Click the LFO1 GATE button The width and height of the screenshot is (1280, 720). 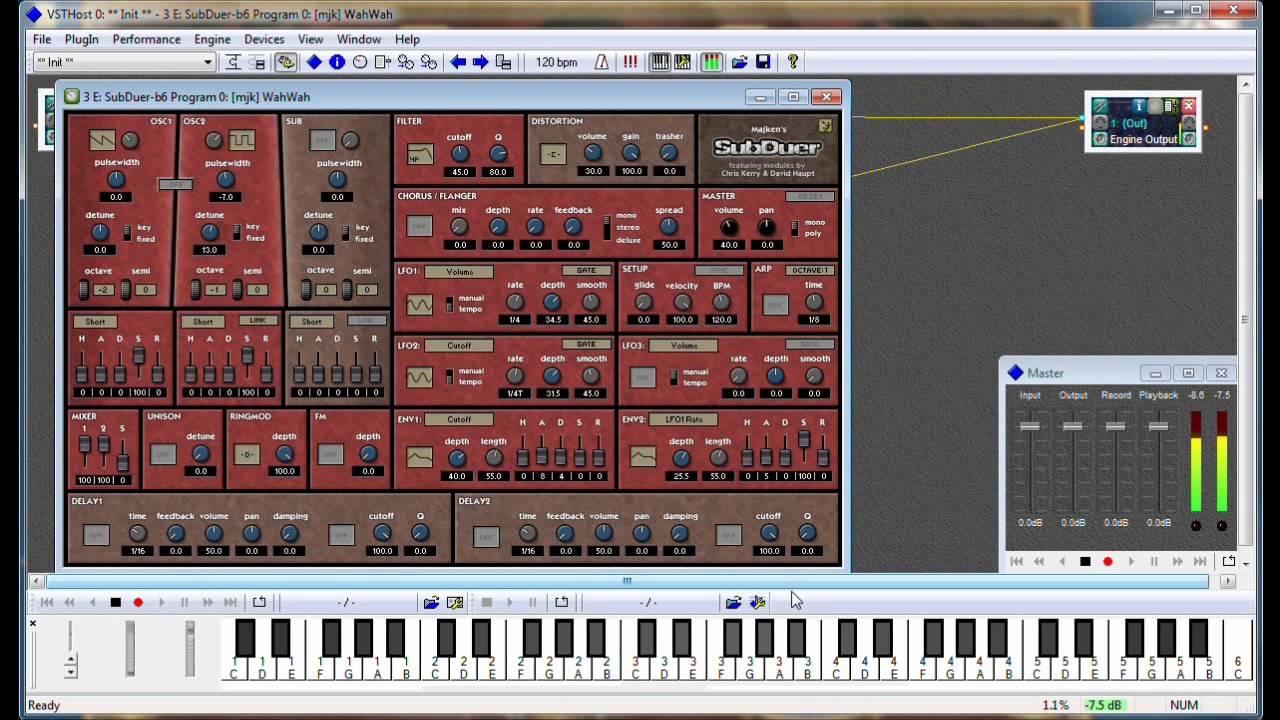[586, 271]
